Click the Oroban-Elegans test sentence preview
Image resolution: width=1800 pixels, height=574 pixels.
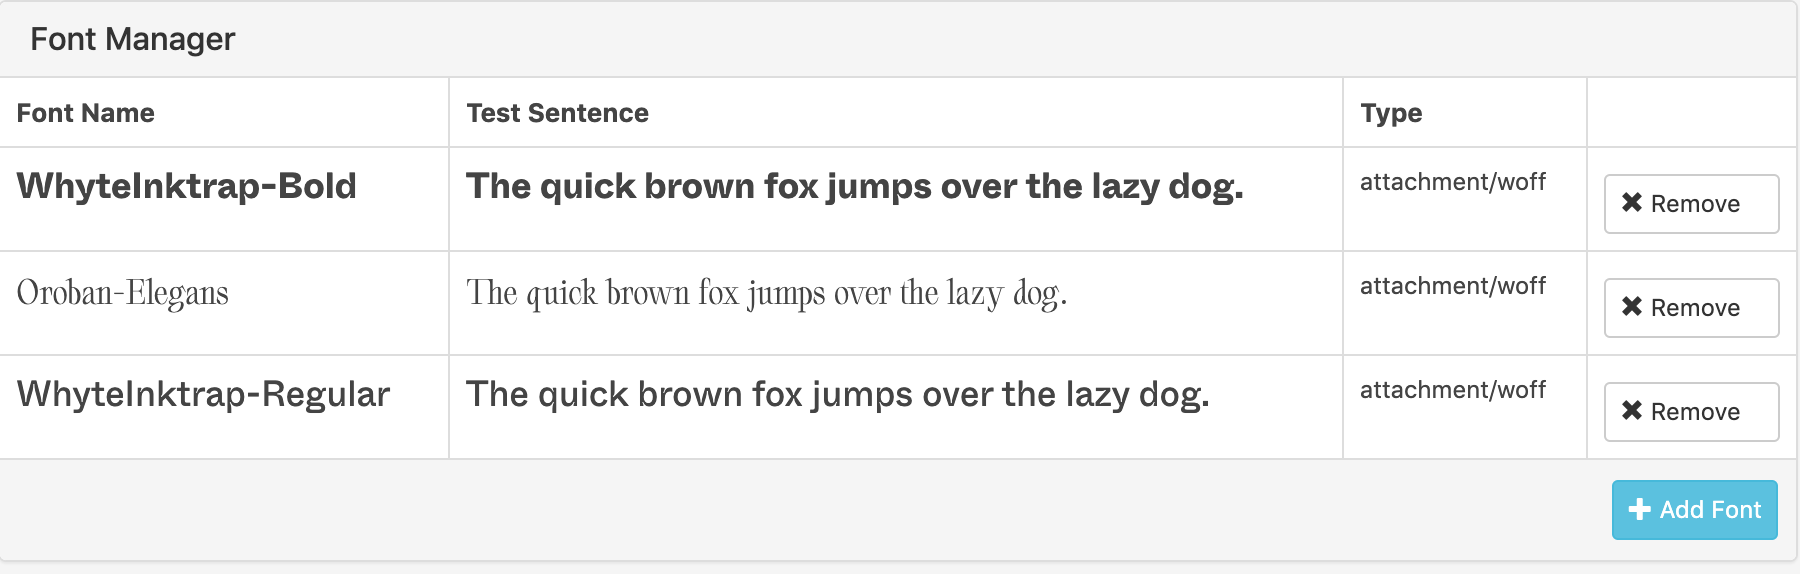(x=767, y=293)
